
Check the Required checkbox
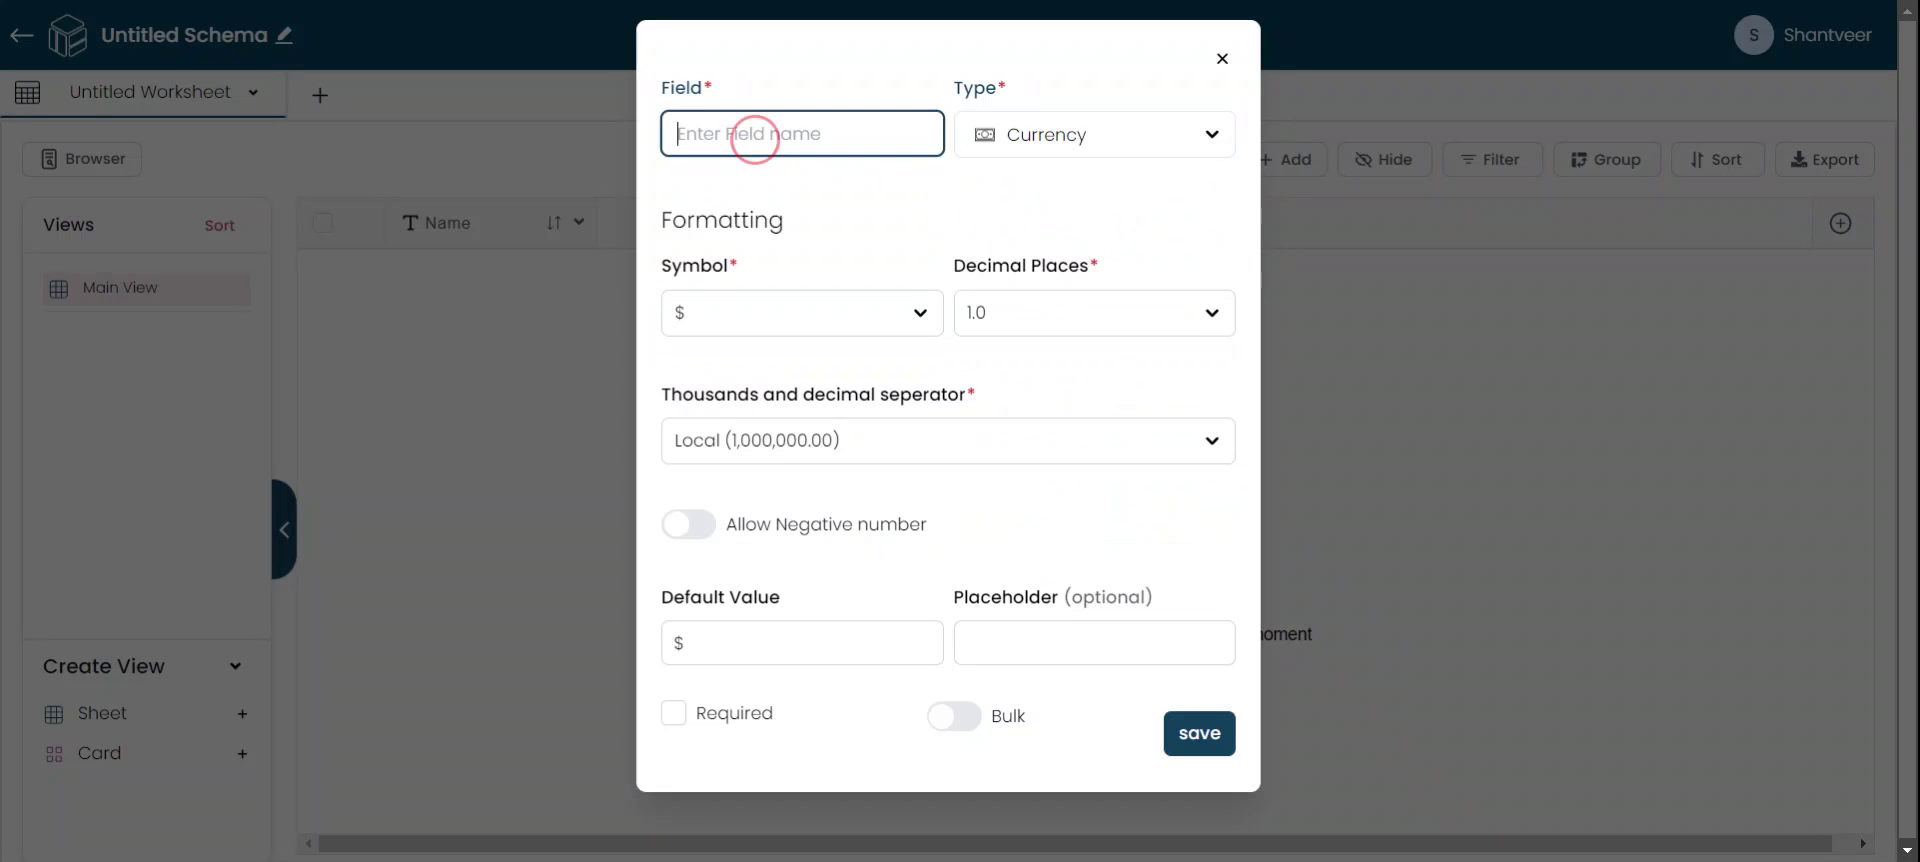(674, 713)
